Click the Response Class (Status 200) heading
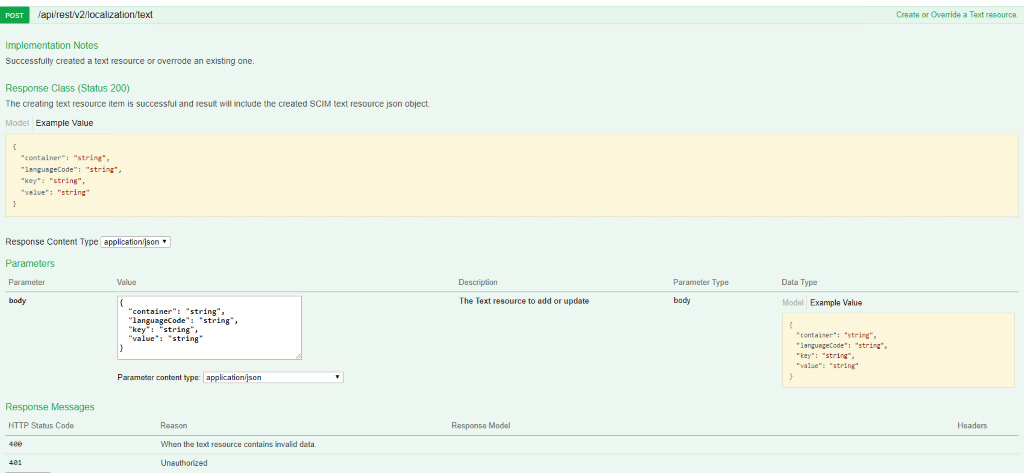Viewport: 1024px width, 473px height. [67, 88]
